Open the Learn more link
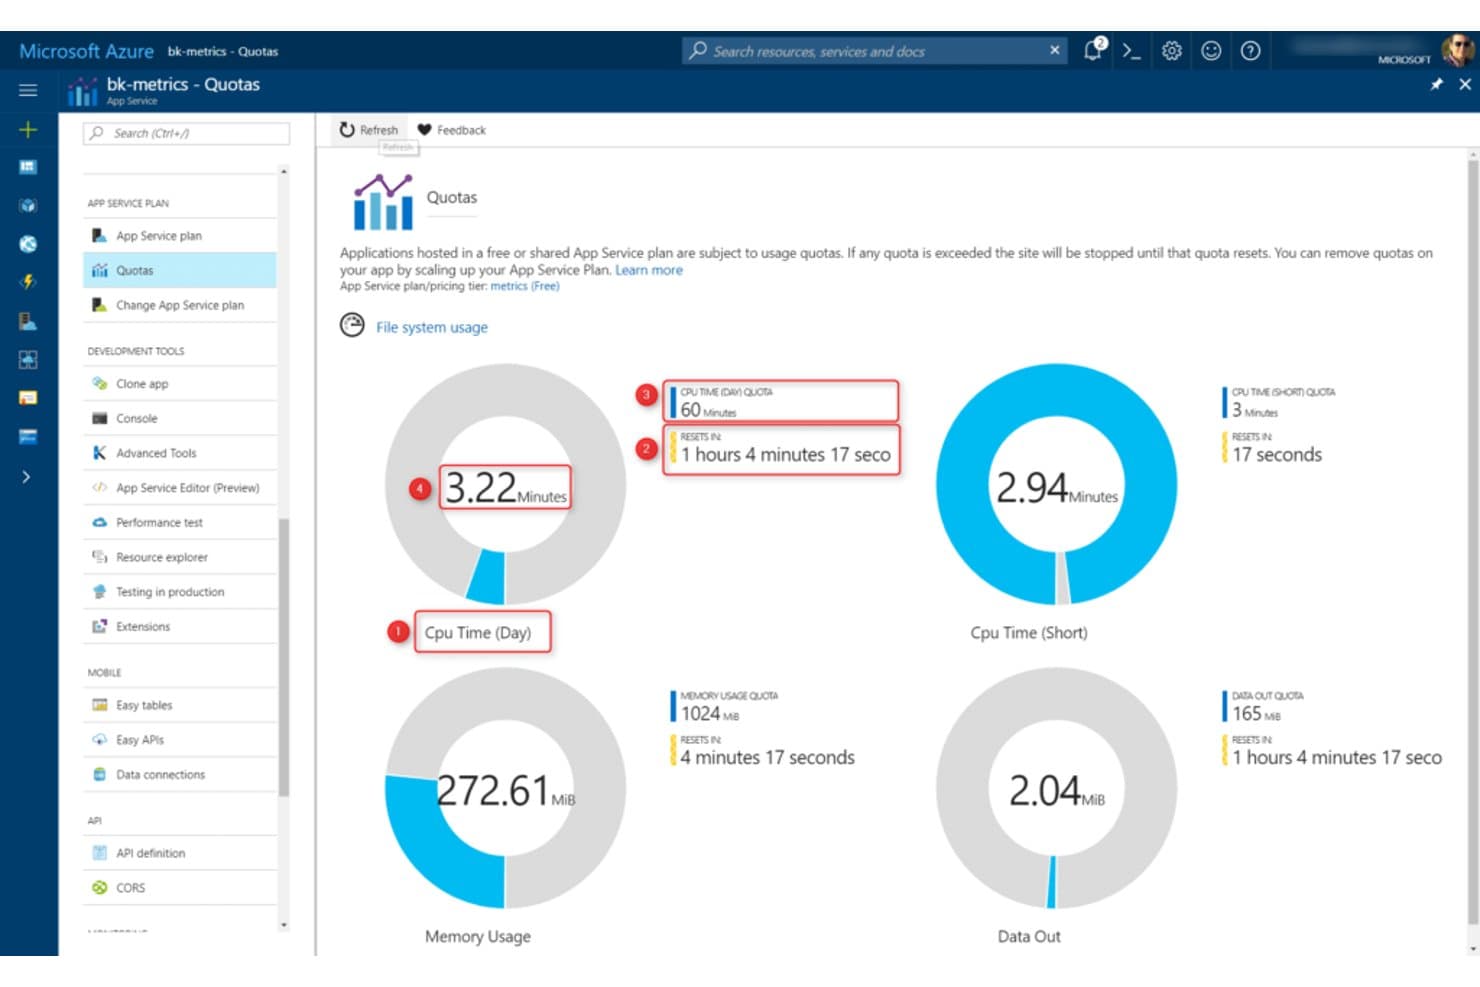This screenshot has width=1480, height=987. coord(649,270)
